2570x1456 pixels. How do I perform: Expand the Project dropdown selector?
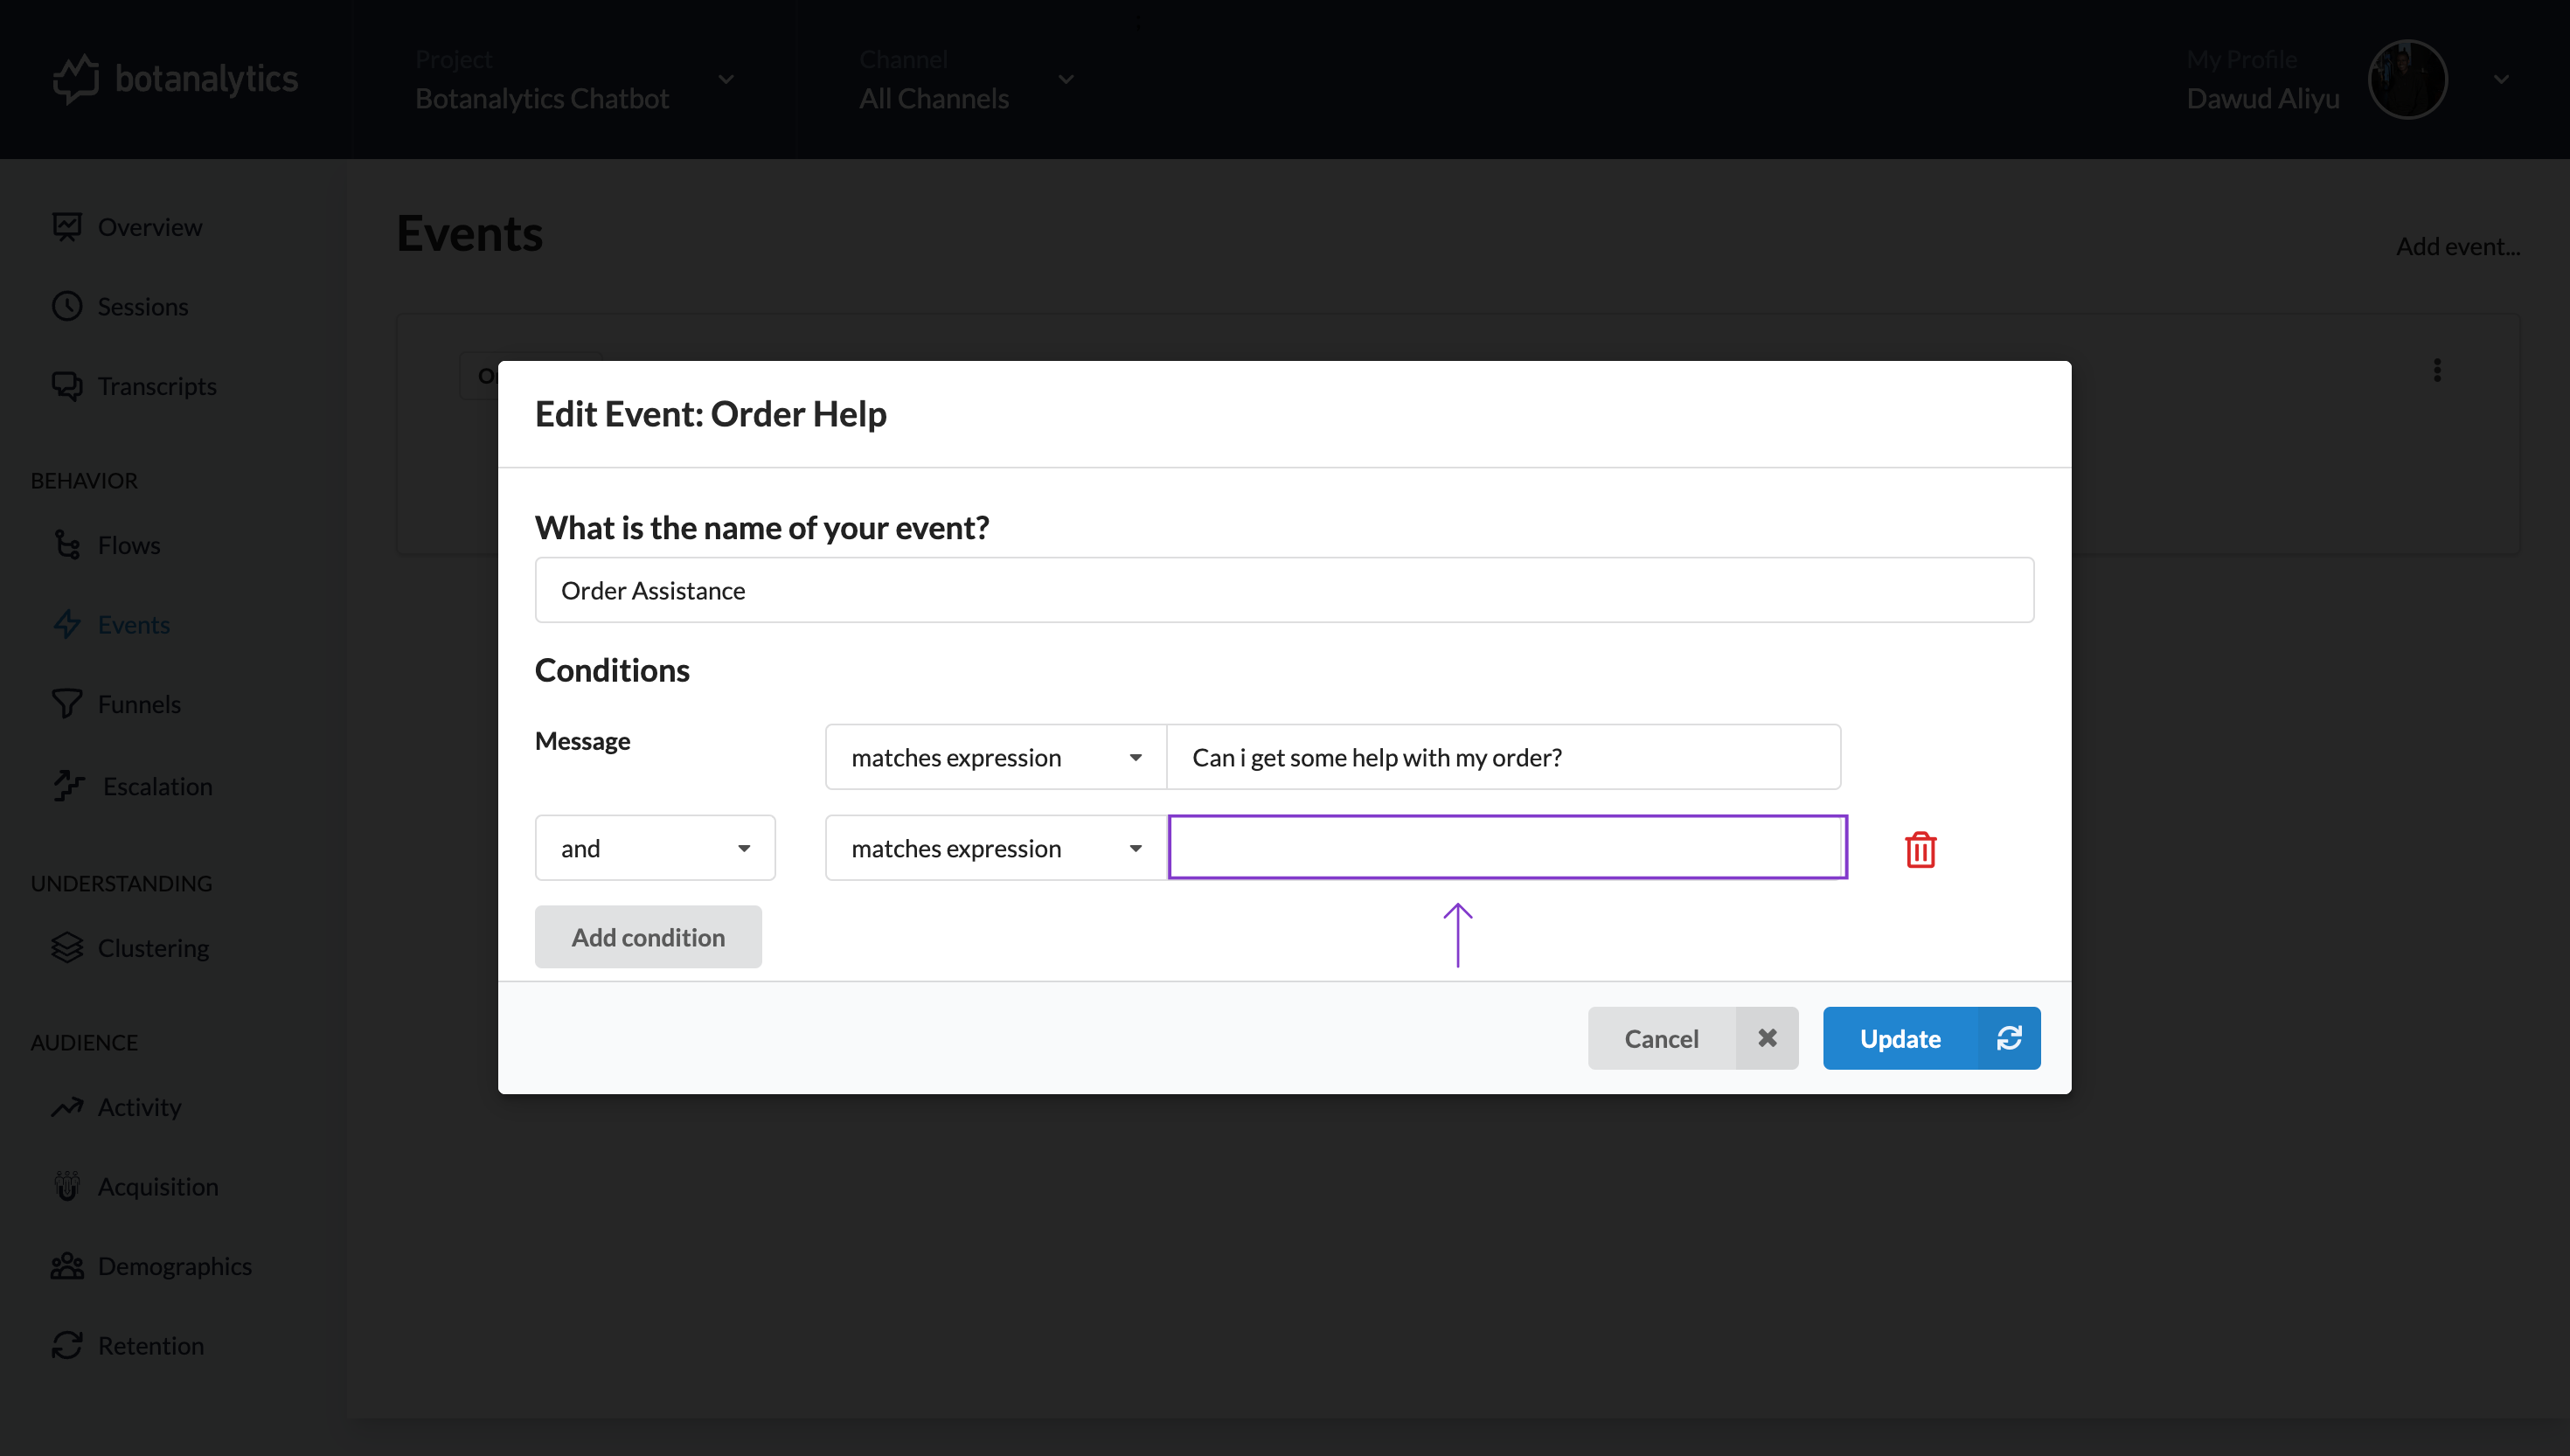pos(726,80)
